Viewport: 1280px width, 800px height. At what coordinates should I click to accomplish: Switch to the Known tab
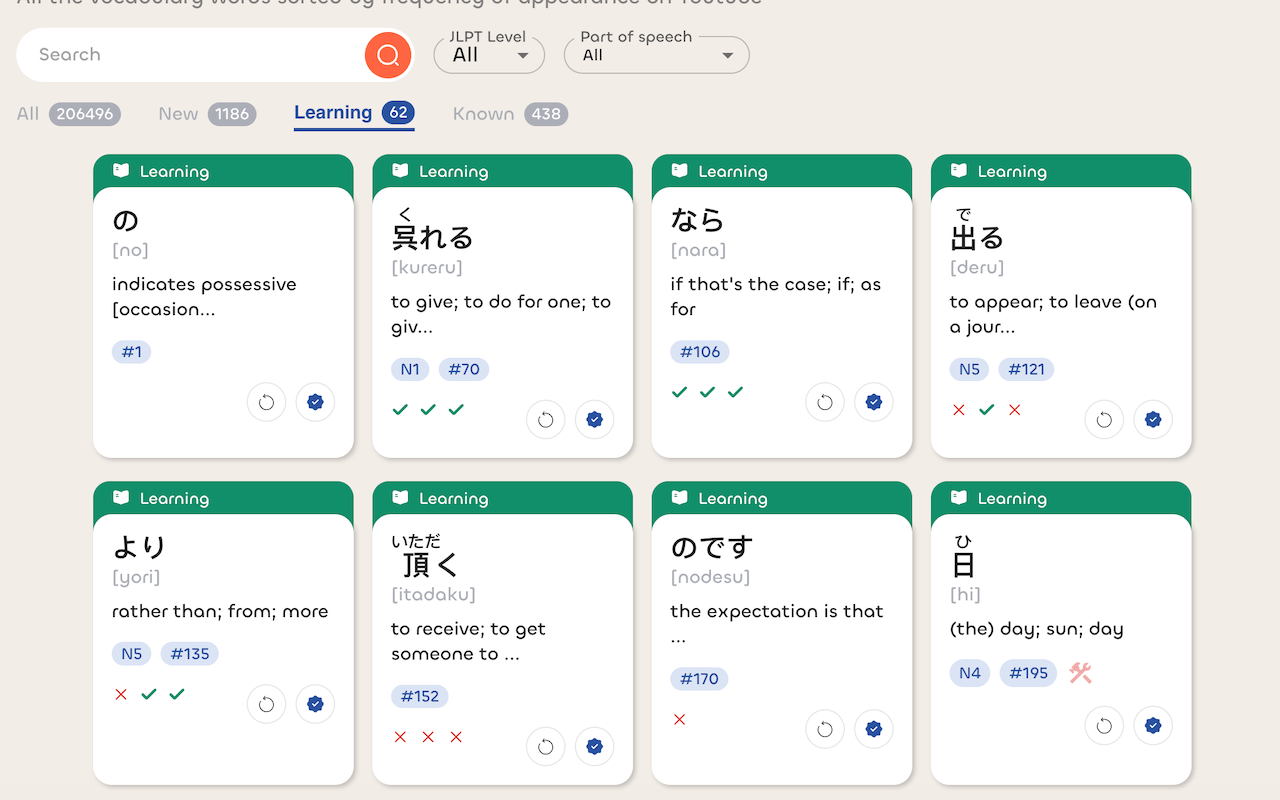509,113
